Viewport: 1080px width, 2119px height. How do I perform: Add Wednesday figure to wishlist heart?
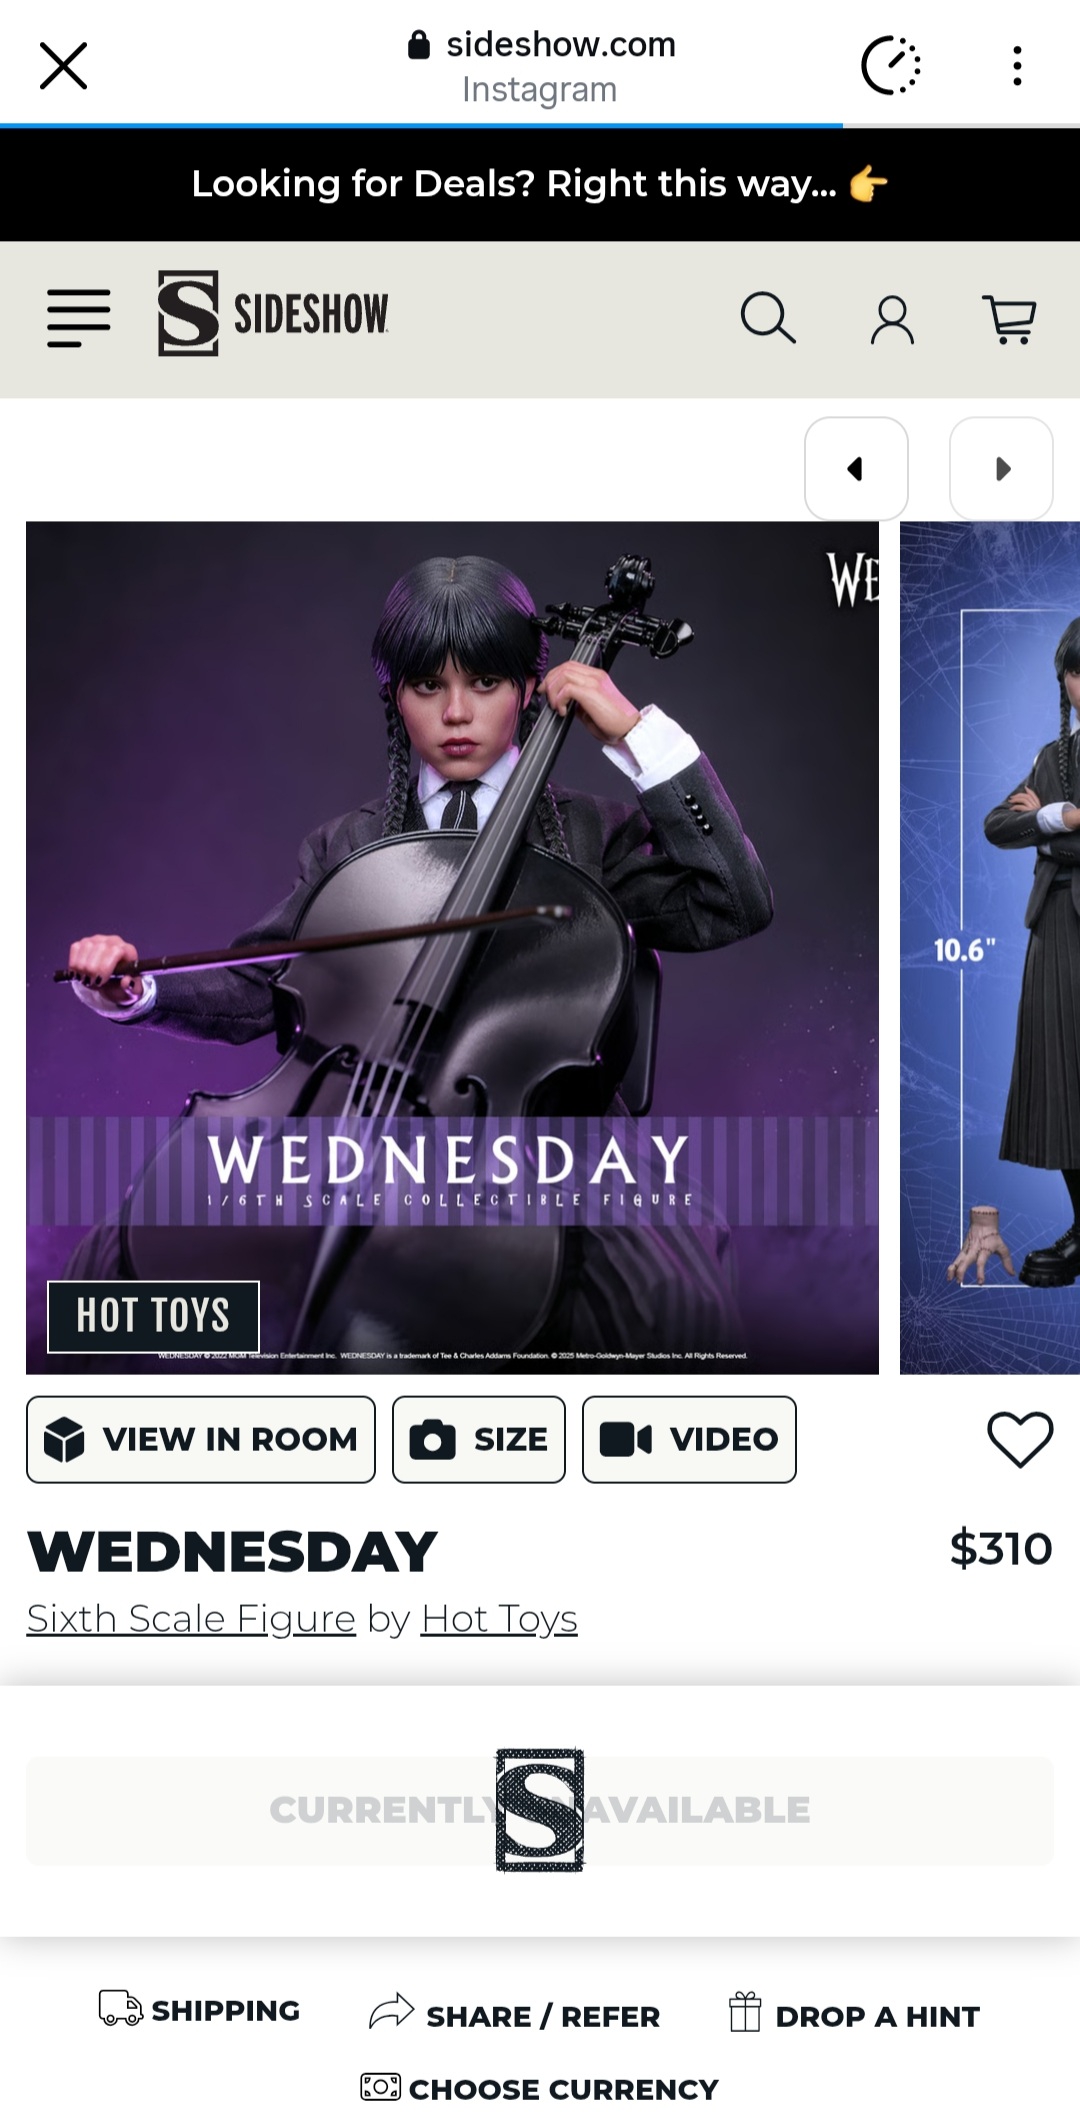[1020, 1439]
